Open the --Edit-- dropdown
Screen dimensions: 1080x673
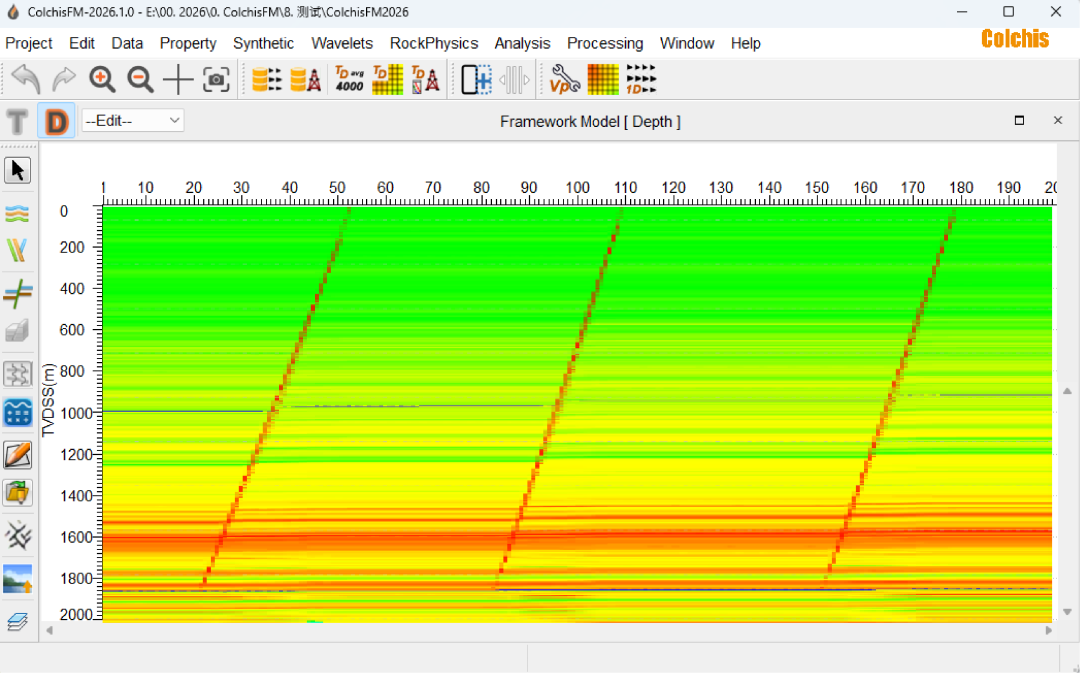point(132,121)
